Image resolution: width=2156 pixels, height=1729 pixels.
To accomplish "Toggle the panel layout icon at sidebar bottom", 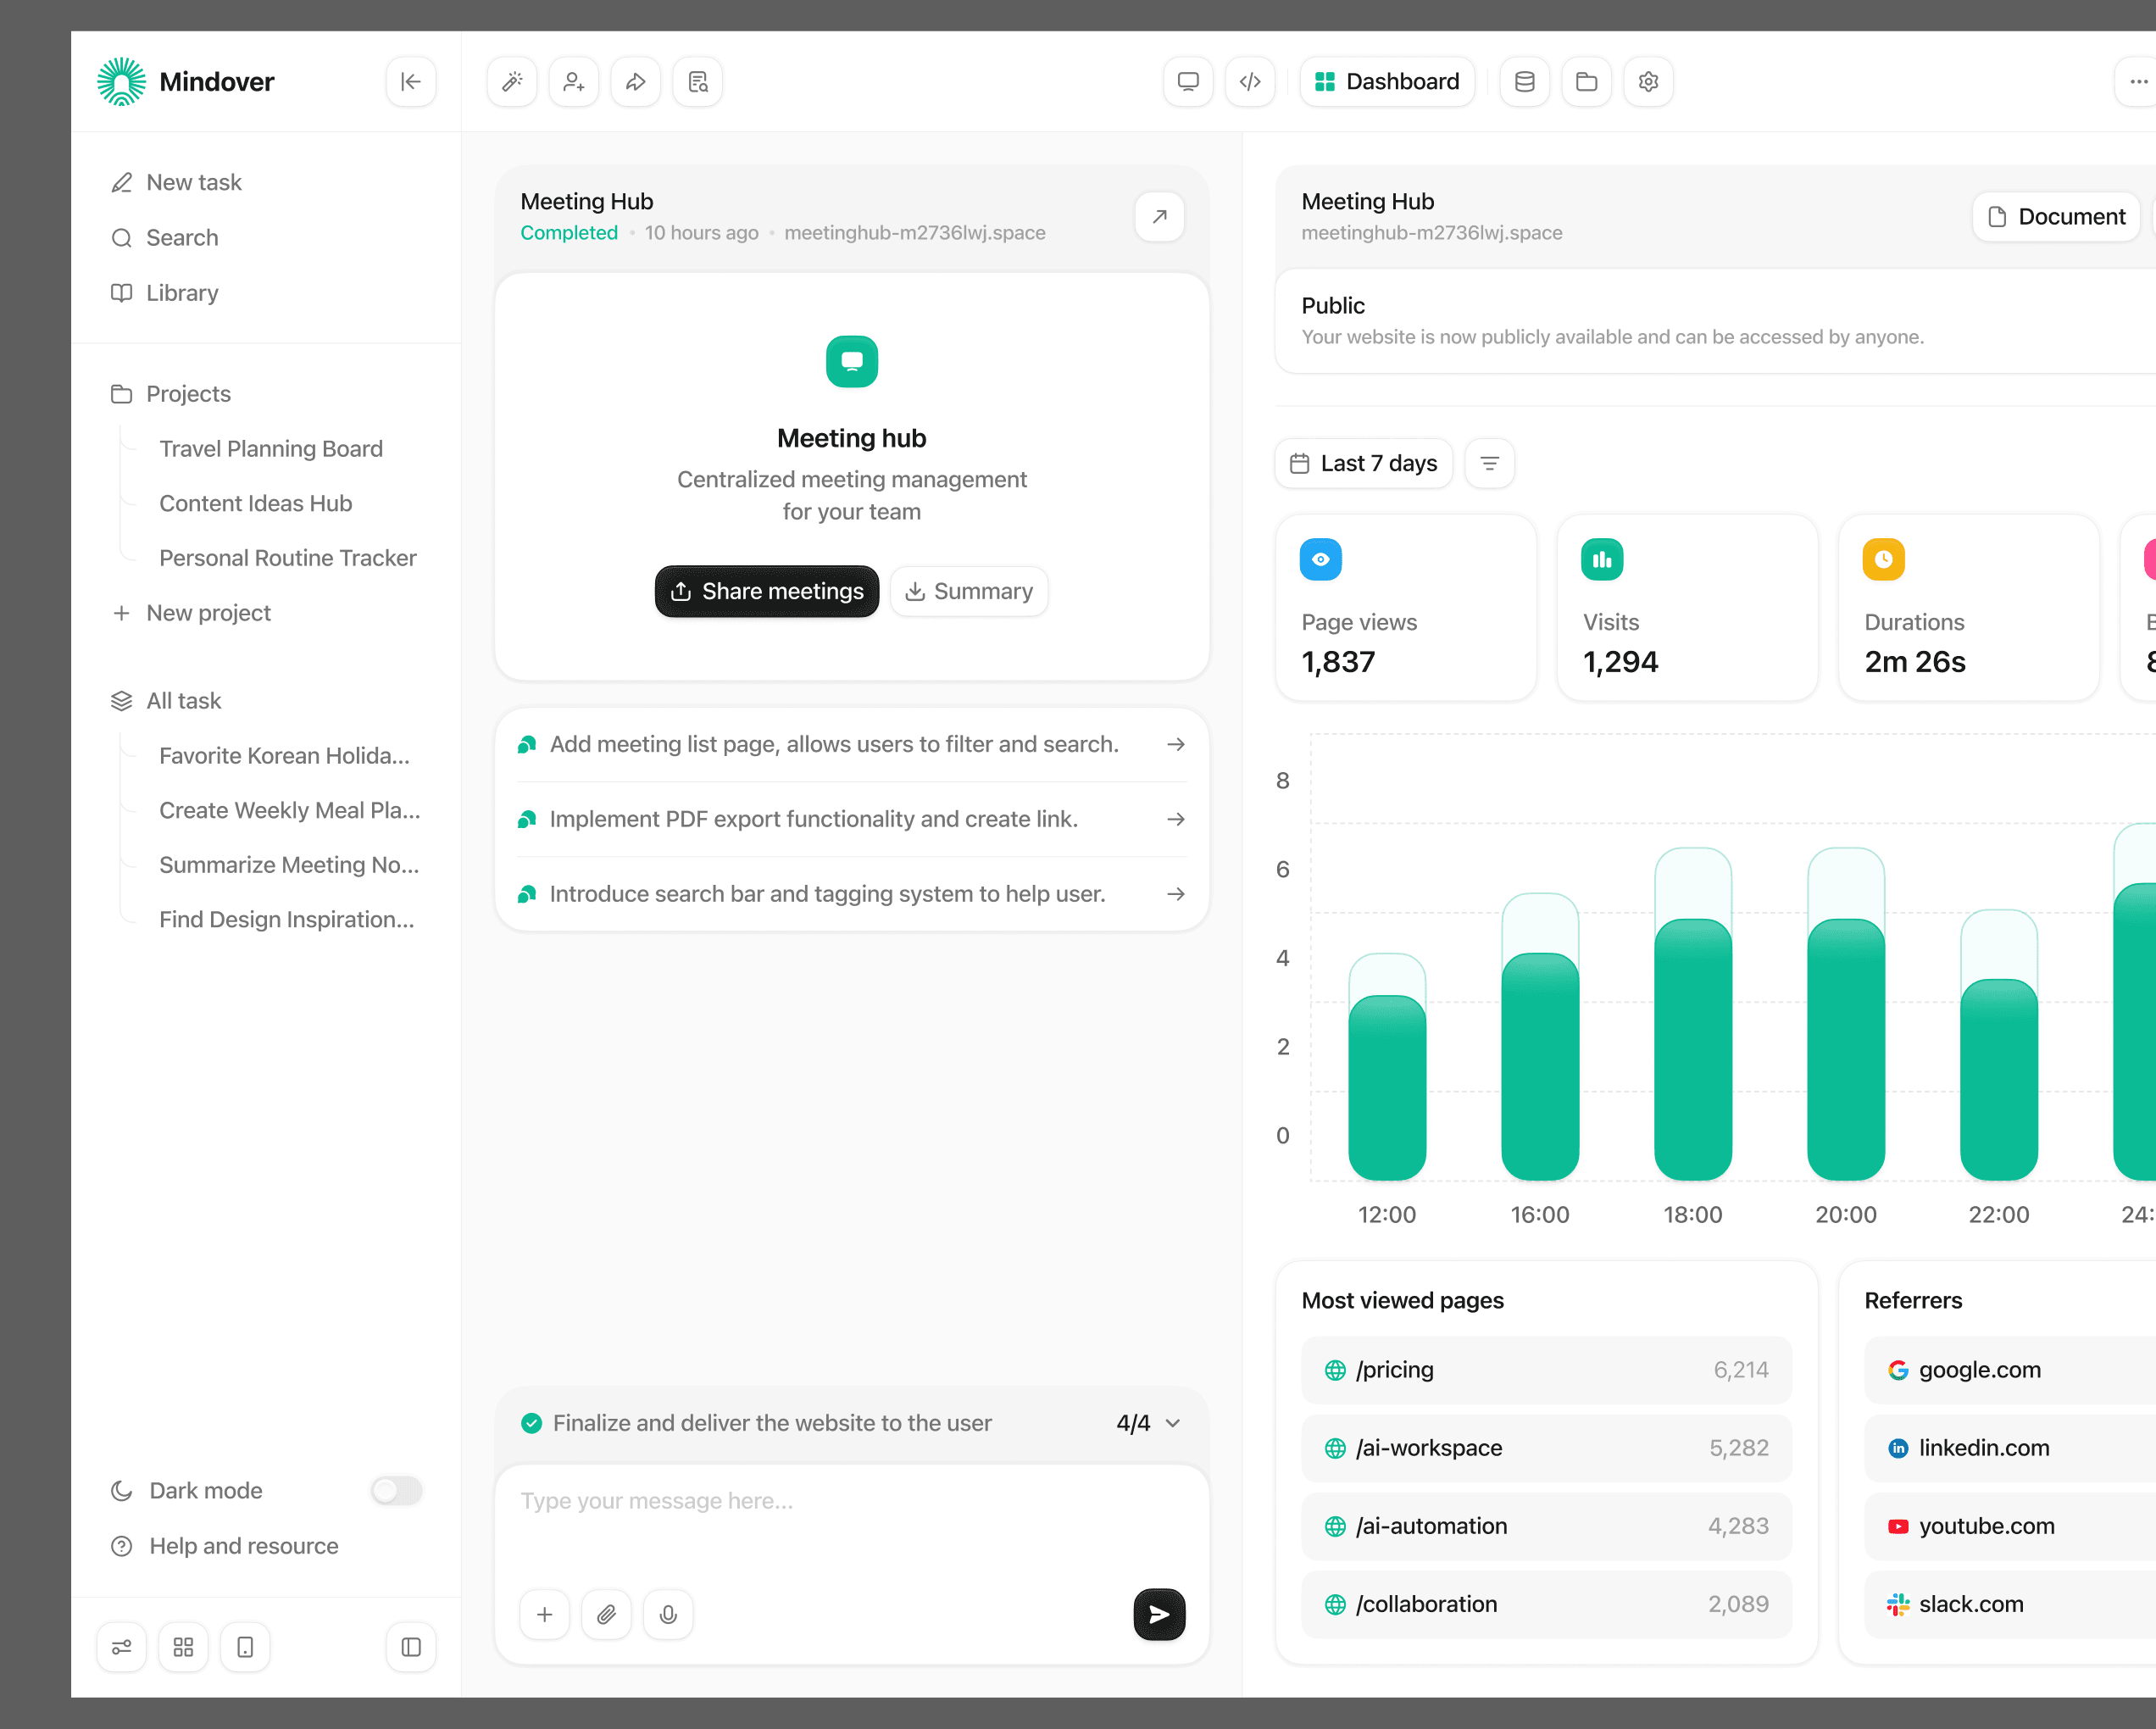I will (411, 1647).
